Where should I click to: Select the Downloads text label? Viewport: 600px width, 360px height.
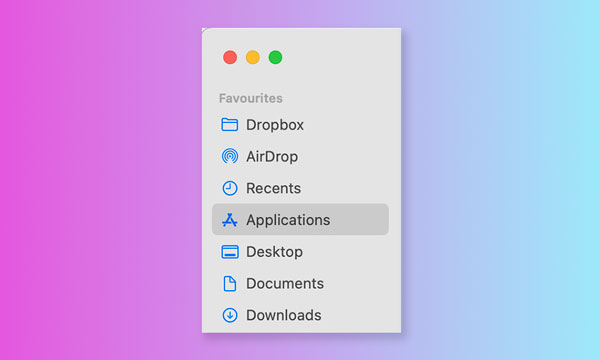pos(284,315)
